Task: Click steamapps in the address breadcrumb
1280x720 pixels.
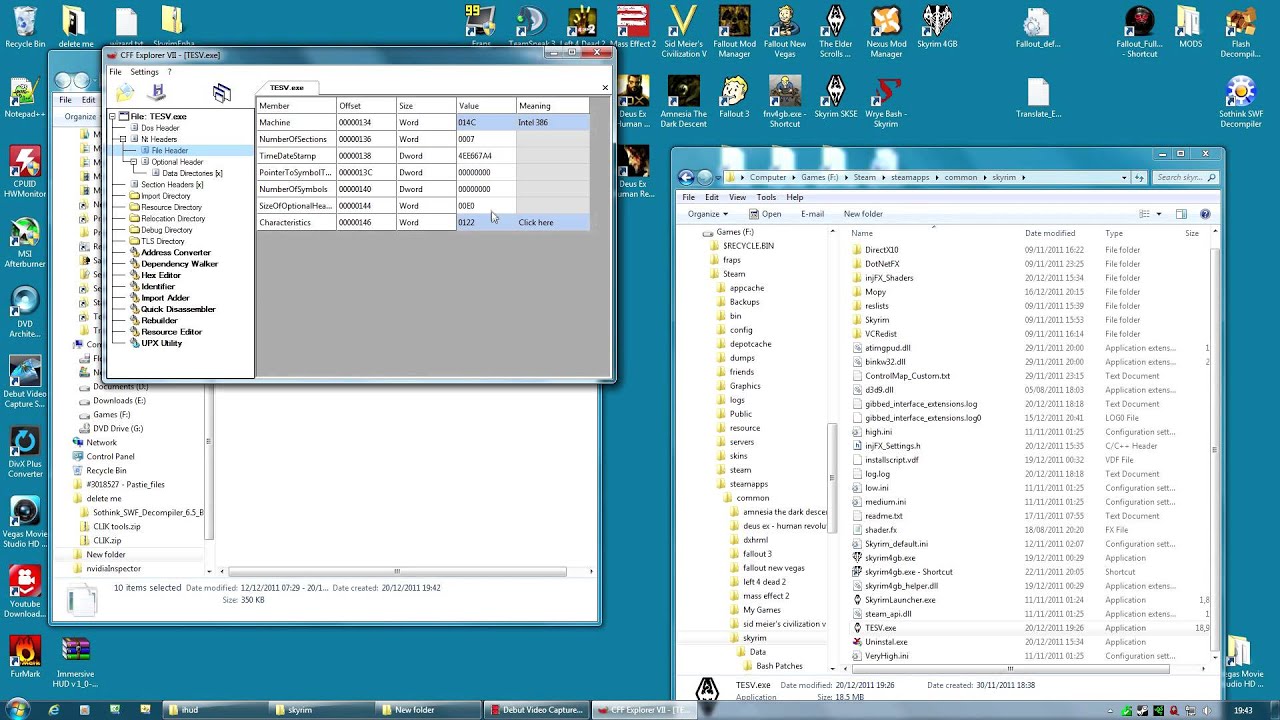Action: click(910, 177)
